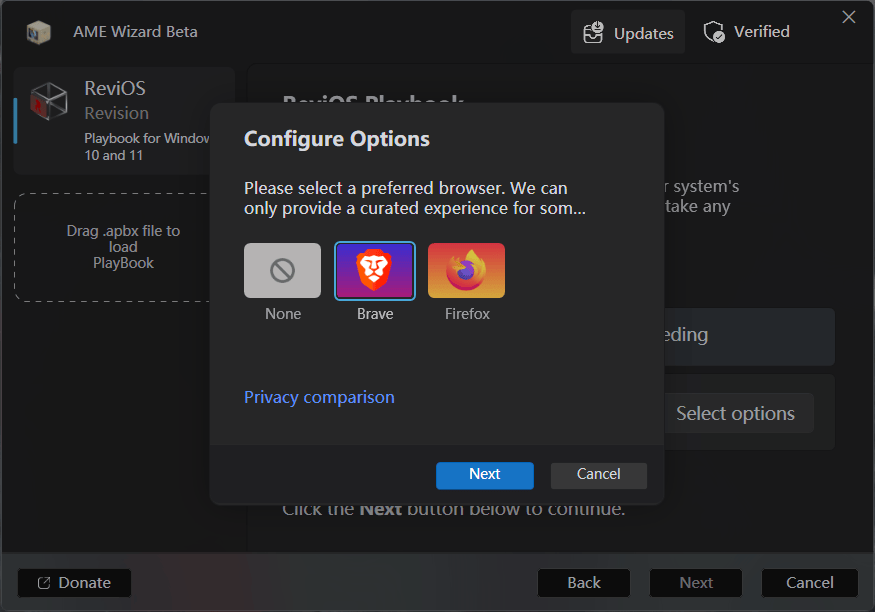Click the Select options button
This screenshot has height=612, width=875.
(739, 412)
